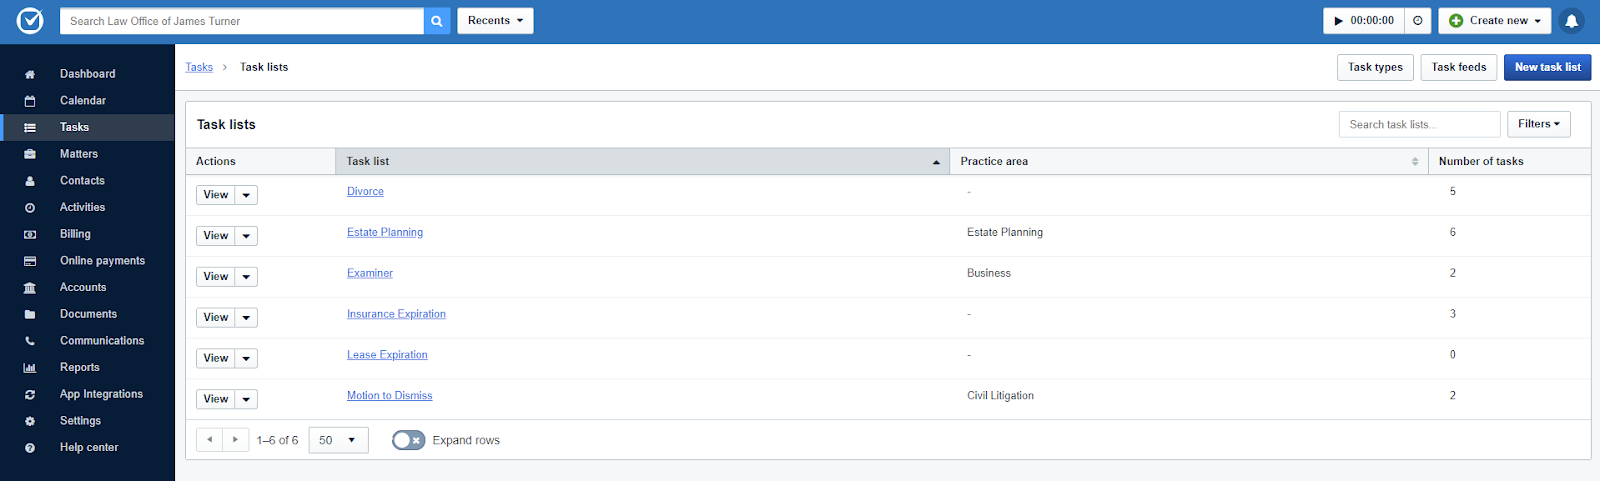
Task: Expand action arrow for Insurance Expiration row
Action: tap(247, 318)
